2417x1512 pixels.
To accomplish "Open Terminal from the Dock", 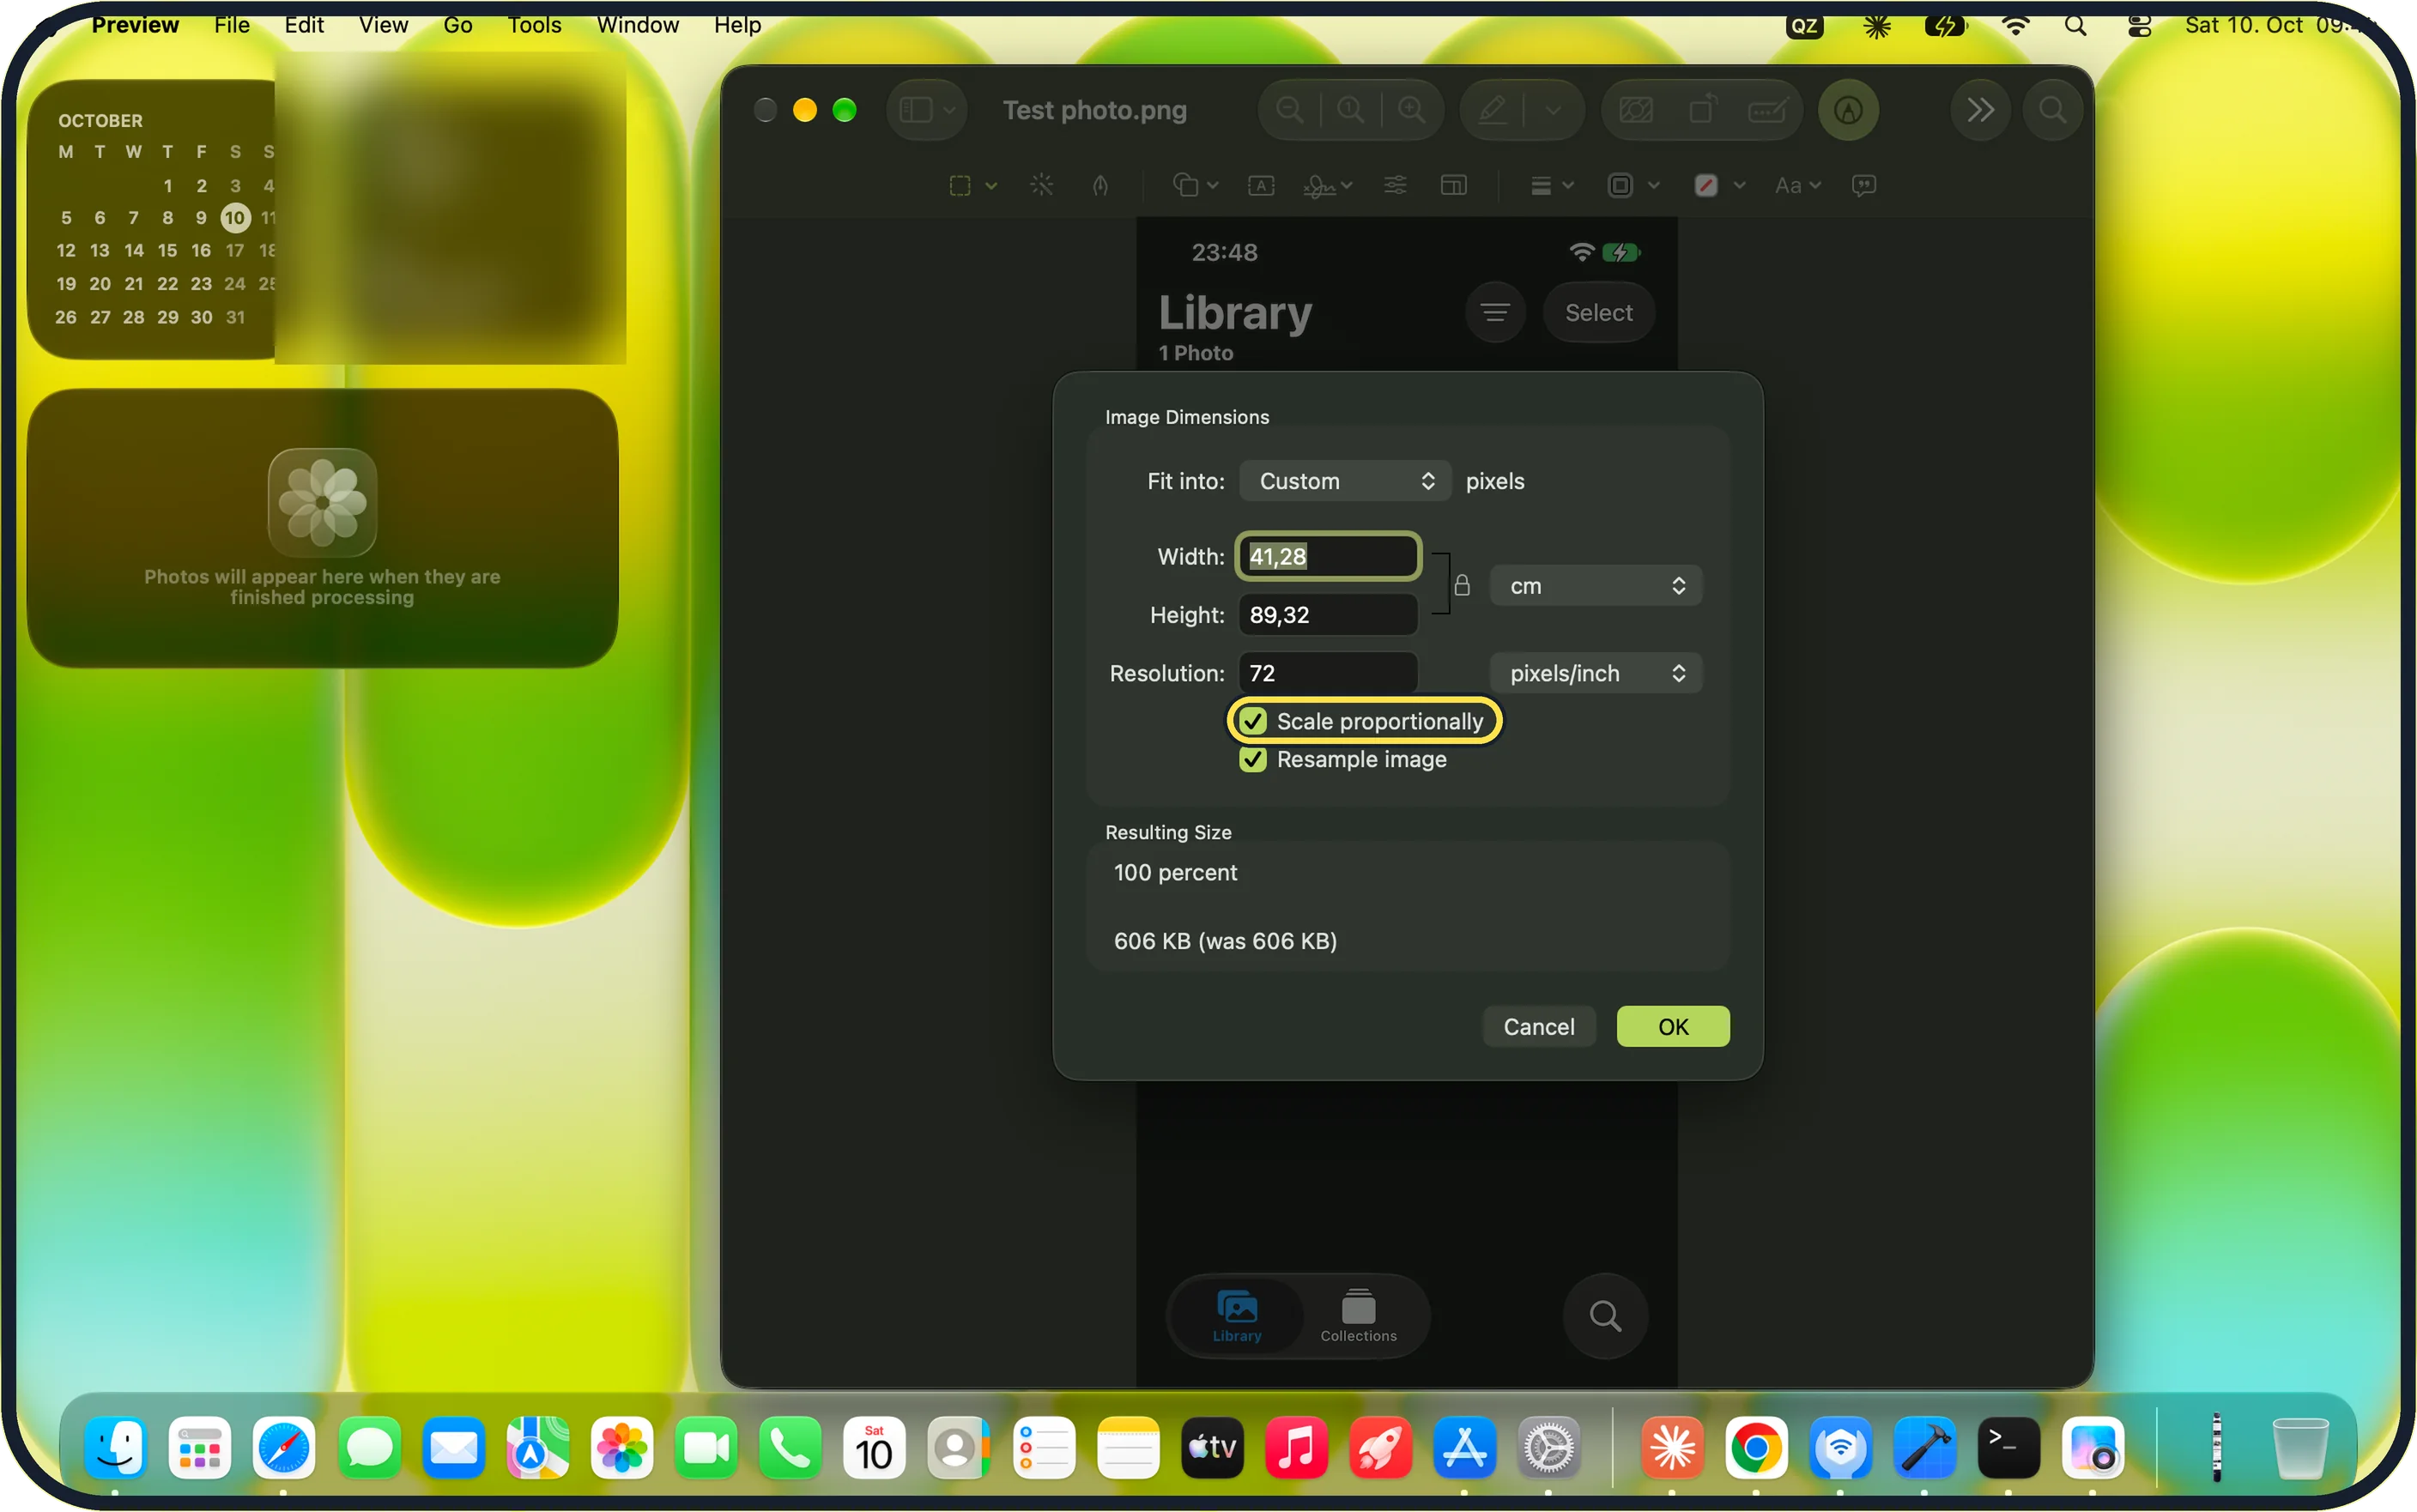I will point(2008,1447).
